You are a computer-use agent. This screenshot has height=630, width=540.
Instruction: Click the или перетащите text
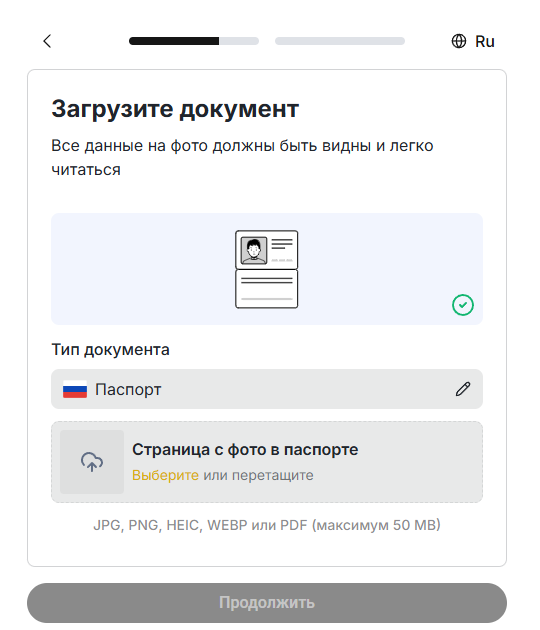pos(258,475)
